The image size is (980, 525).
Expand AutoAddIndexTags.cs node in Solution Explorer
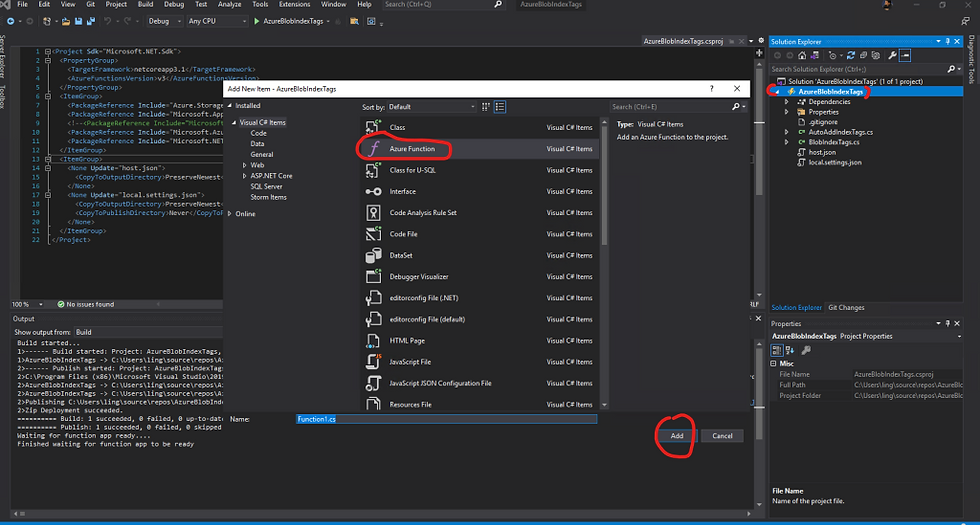pos(787,132)
